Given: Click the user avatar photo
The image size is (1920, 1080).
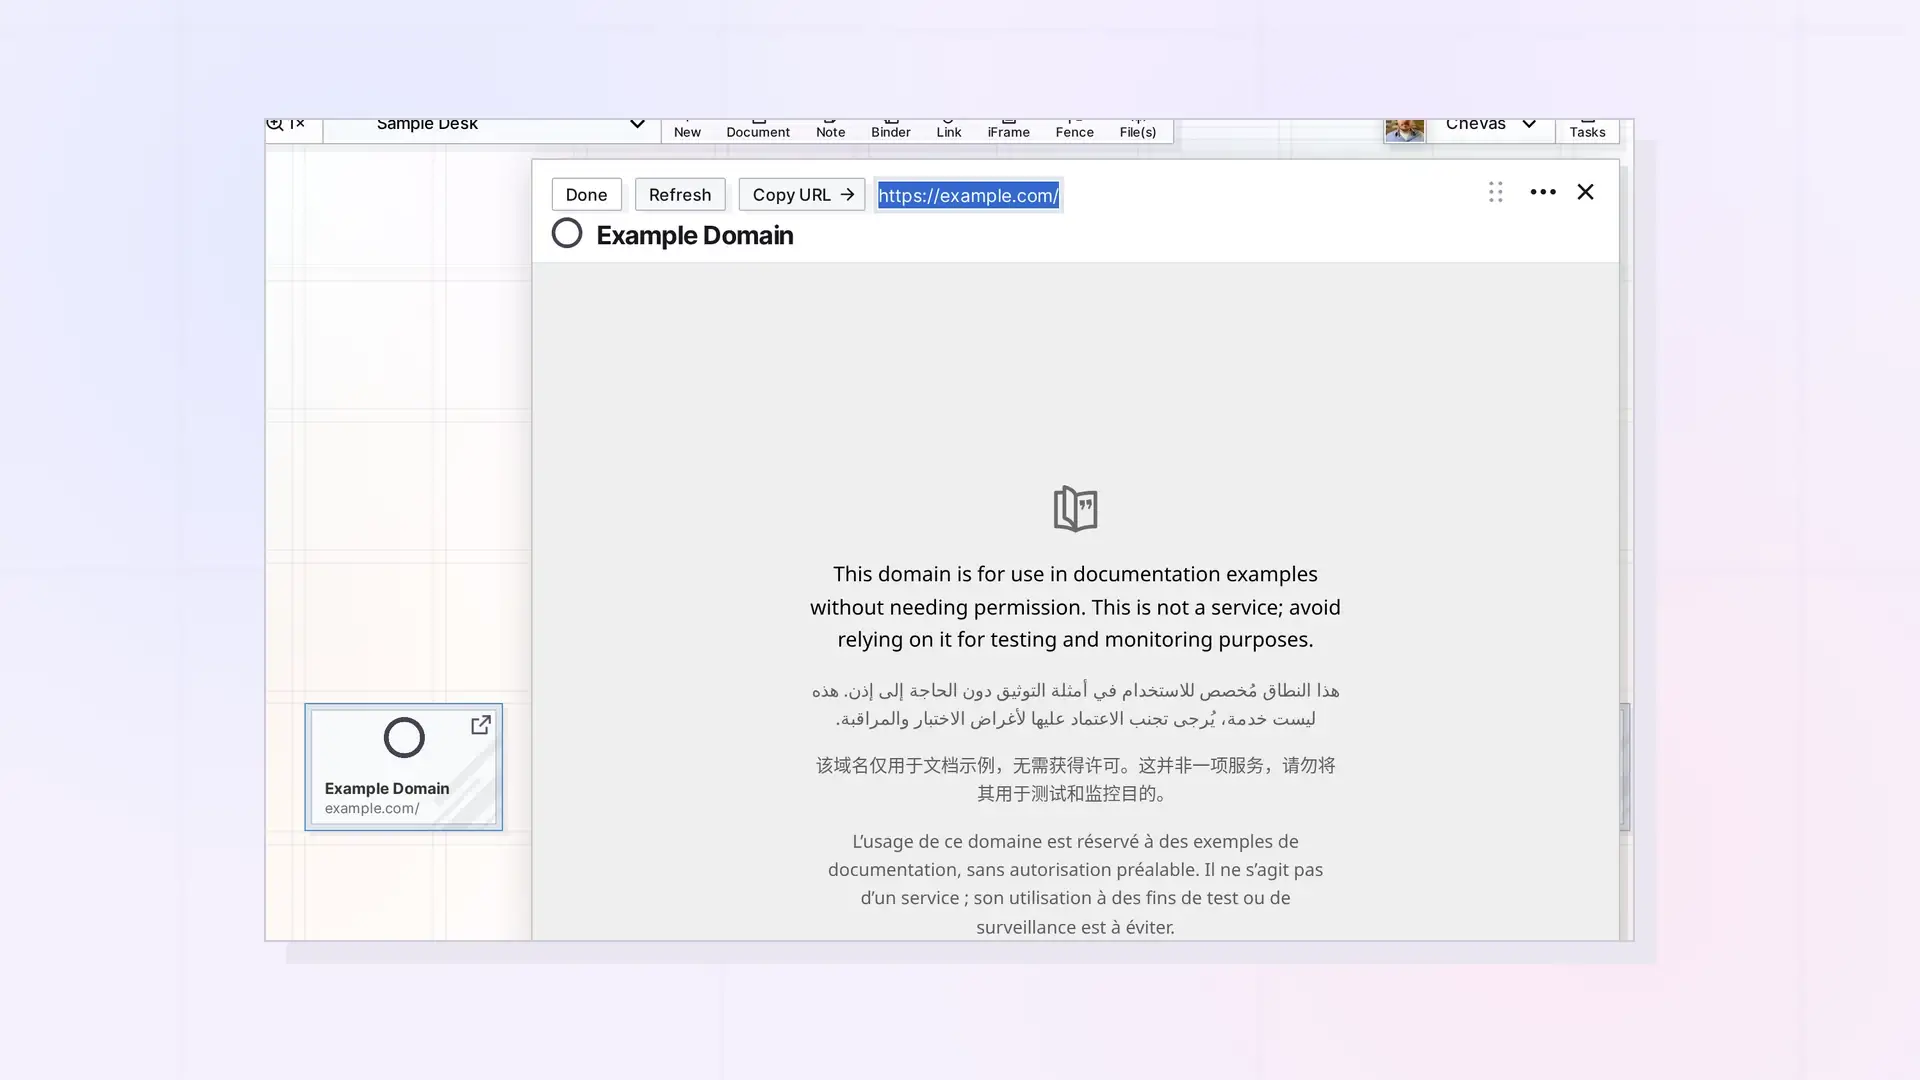Looking at the screenshot, I should tap(1404, 130).
